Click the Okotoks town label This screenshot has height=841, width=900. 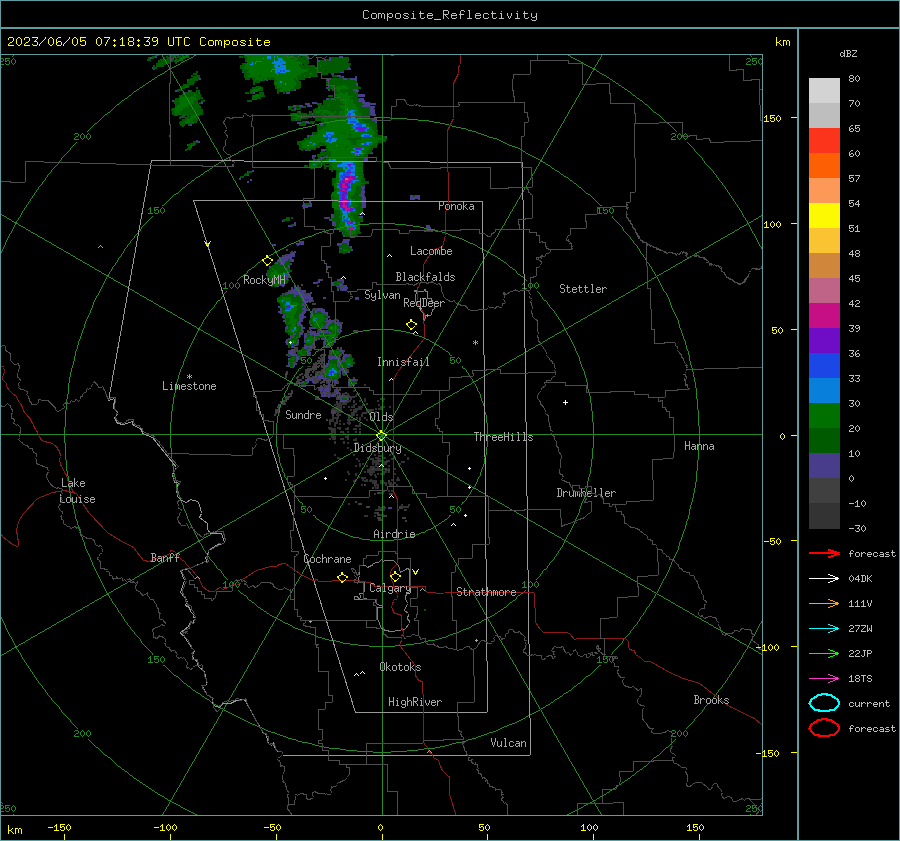(400, 667)
